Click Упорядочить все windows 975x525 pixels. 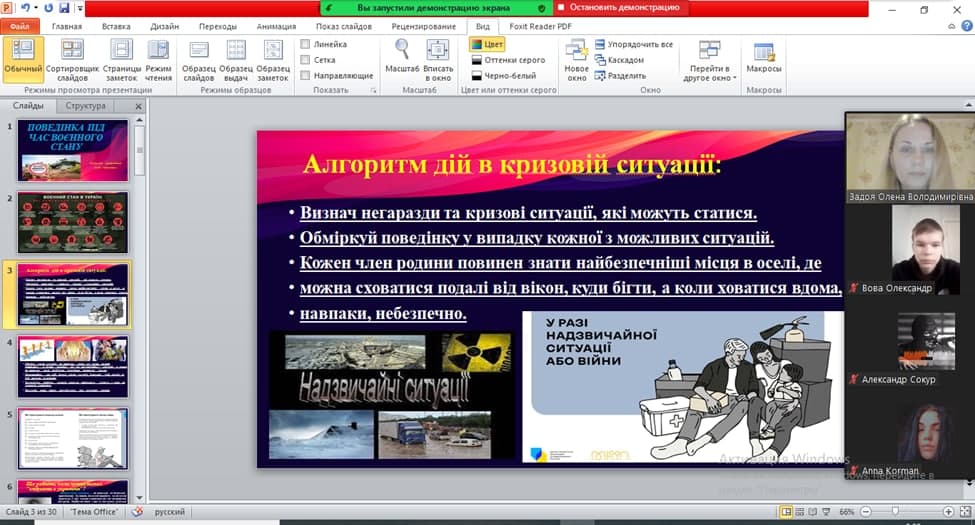point(634,44)
